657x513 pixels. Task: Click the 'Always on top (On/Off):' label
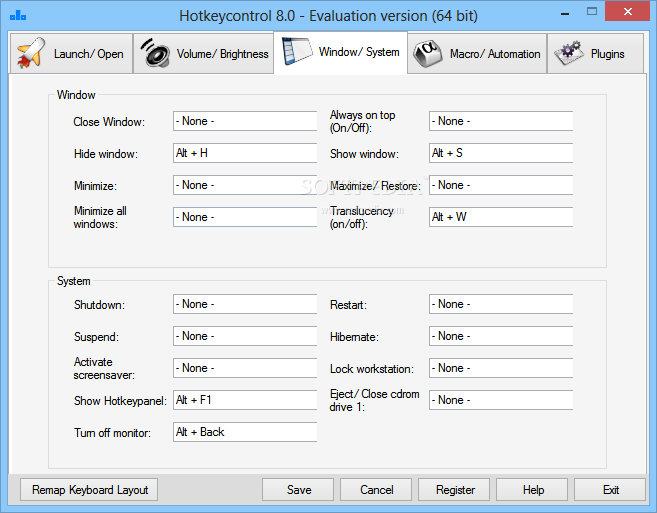click(x=362, y=121)
